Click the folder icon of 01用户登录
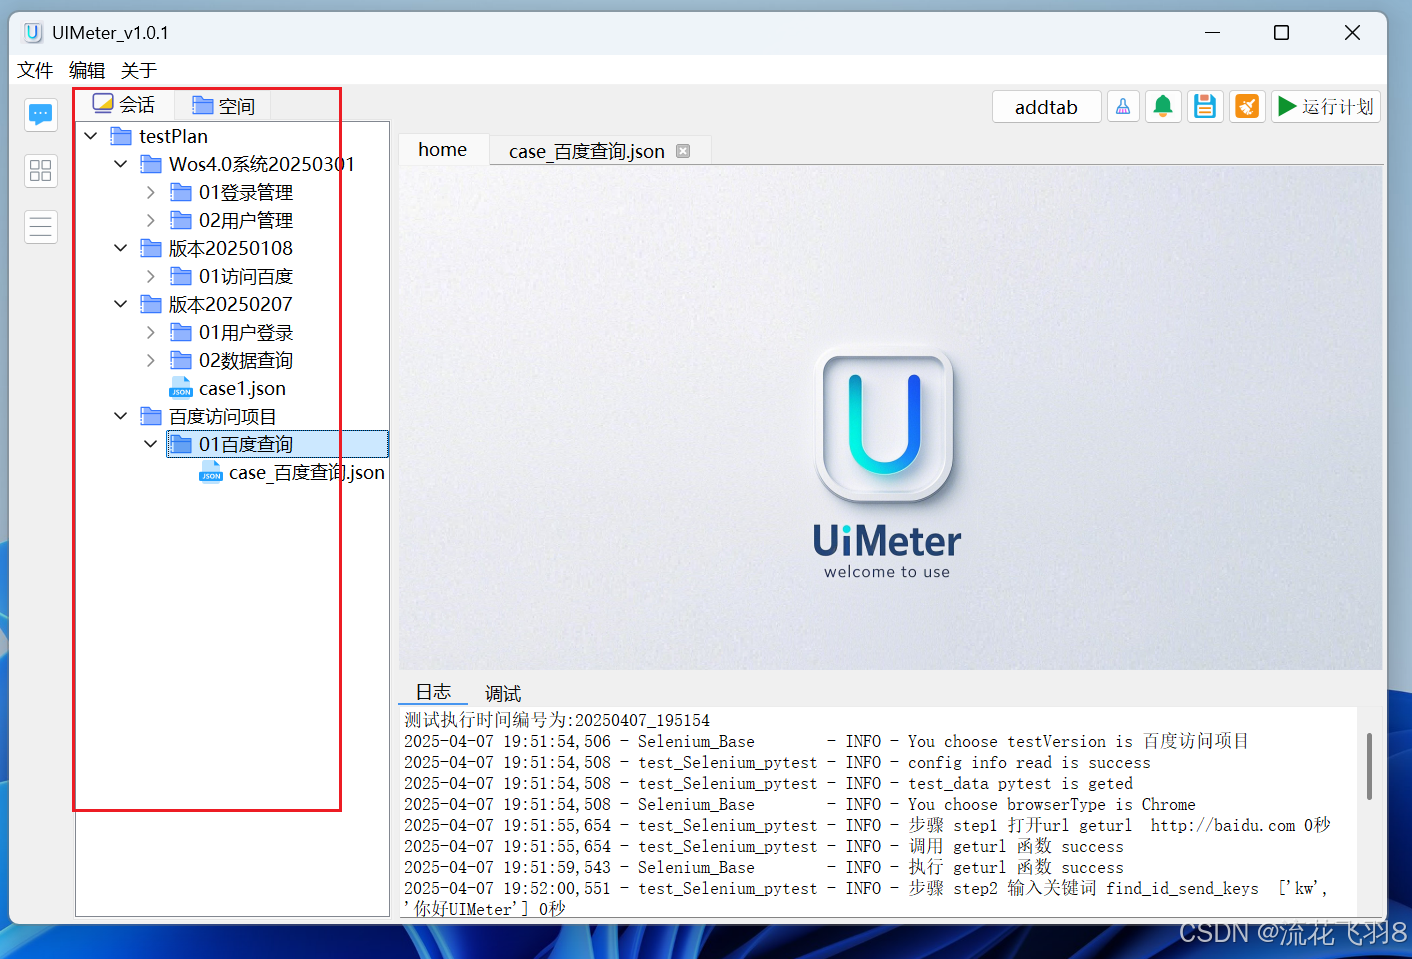 [181, 332]
